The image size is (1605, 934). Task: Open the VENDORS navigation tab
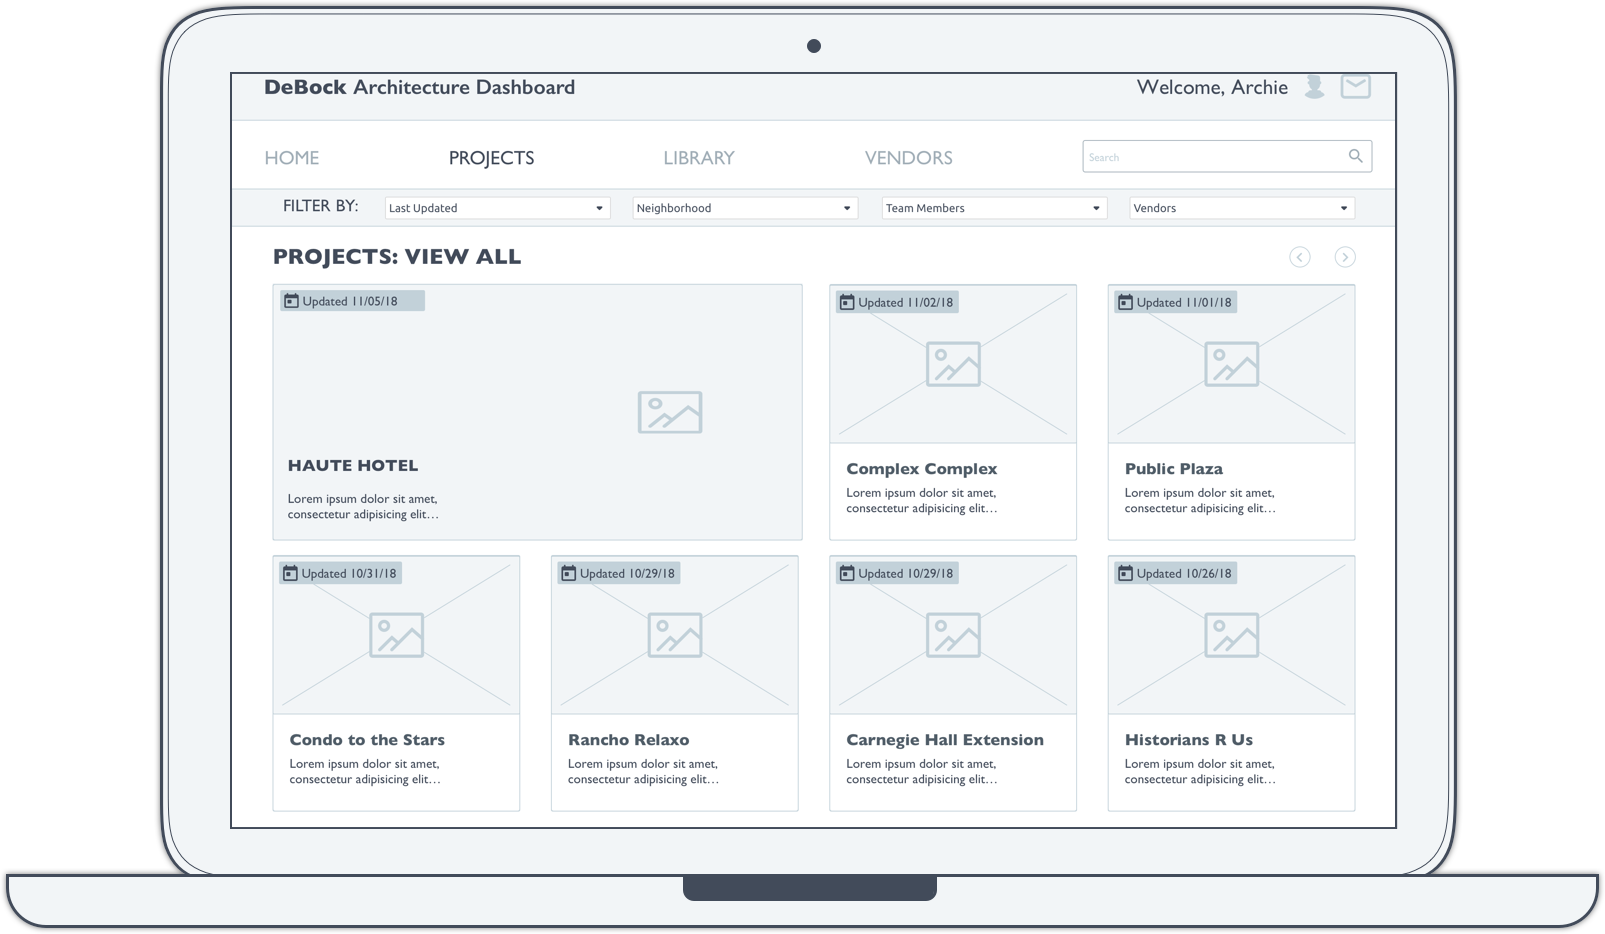909,158
